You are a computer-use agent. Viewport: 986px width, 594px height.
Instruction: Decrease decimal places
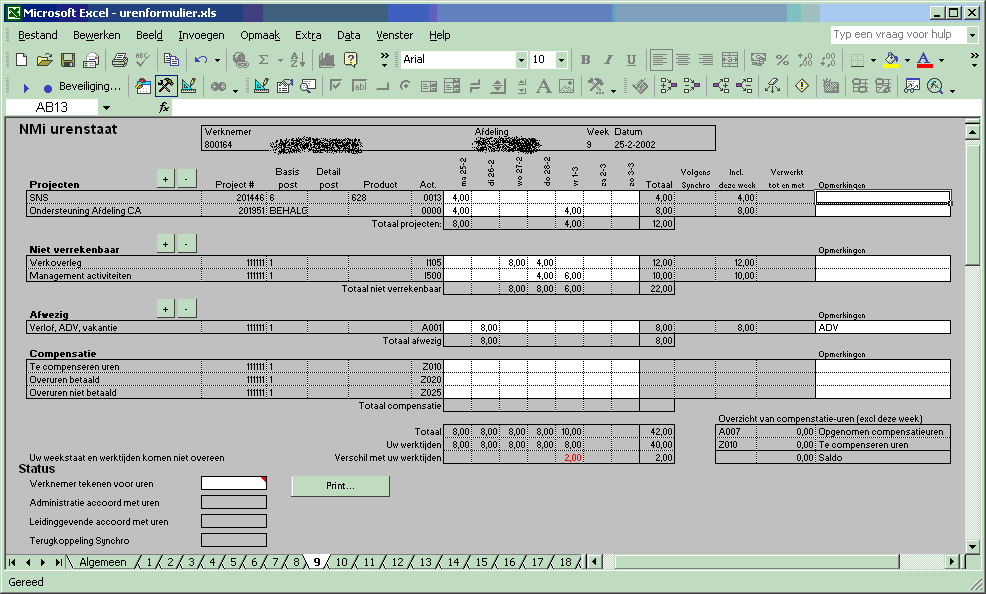click(x=828, y=60)
